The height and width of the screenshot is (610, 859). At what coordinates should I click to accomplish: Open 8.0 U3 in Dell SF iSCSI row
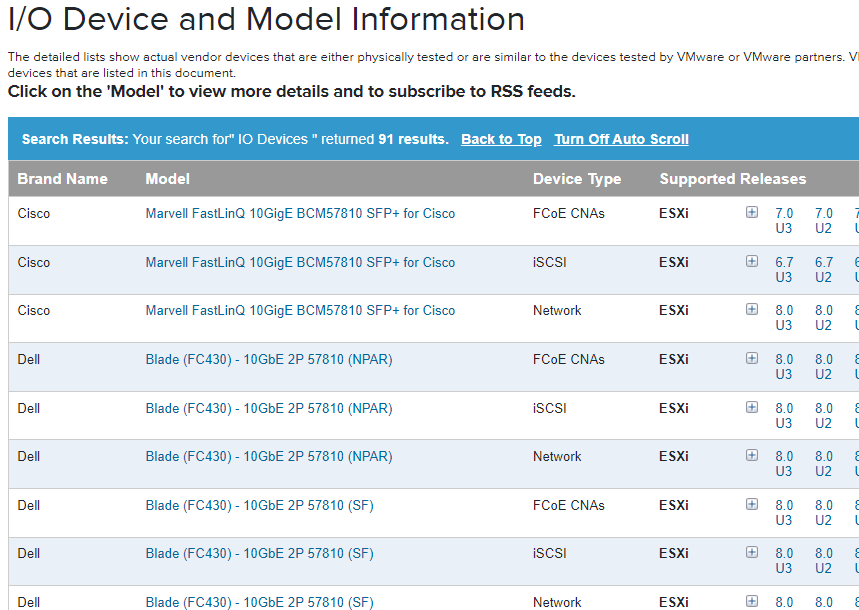(x=784, y=561)
